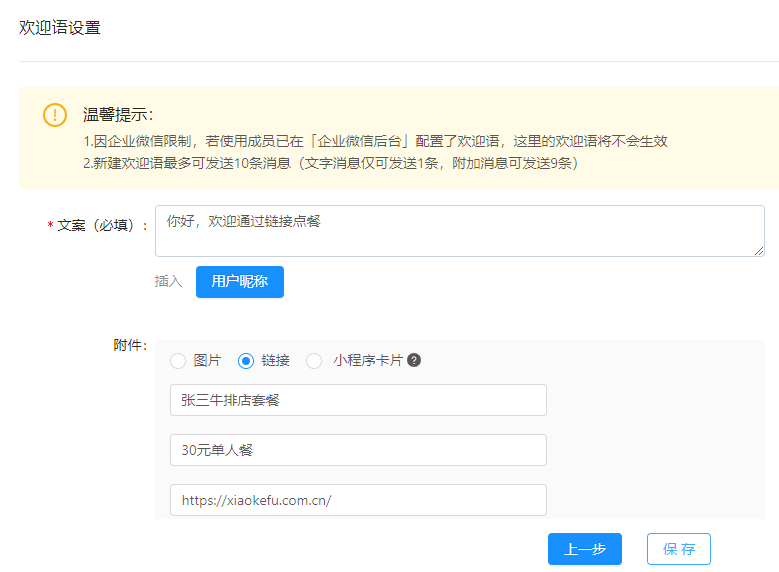779x572 pixels.
Task: Insert 用户昵称 into the welcome text
Action: (x=240, y=282)
